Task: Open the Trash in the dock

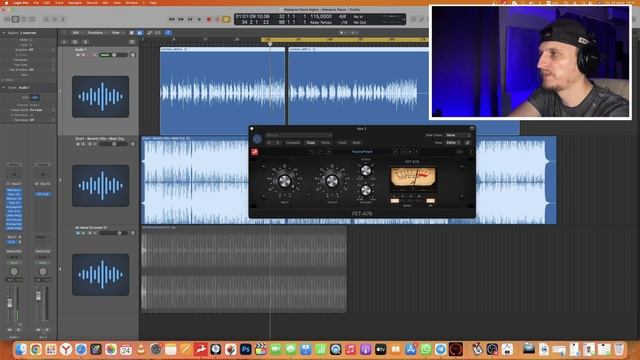Action: 619,349
